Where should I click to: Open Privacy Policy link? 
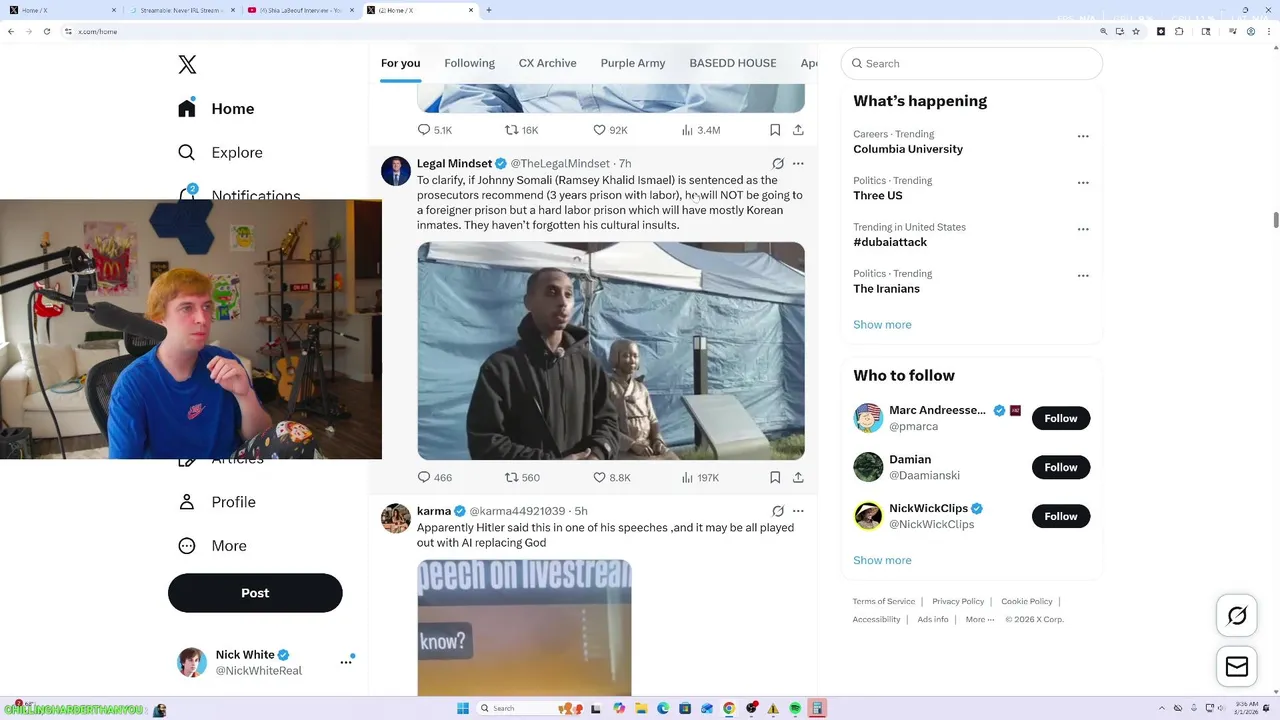[958, 601]
